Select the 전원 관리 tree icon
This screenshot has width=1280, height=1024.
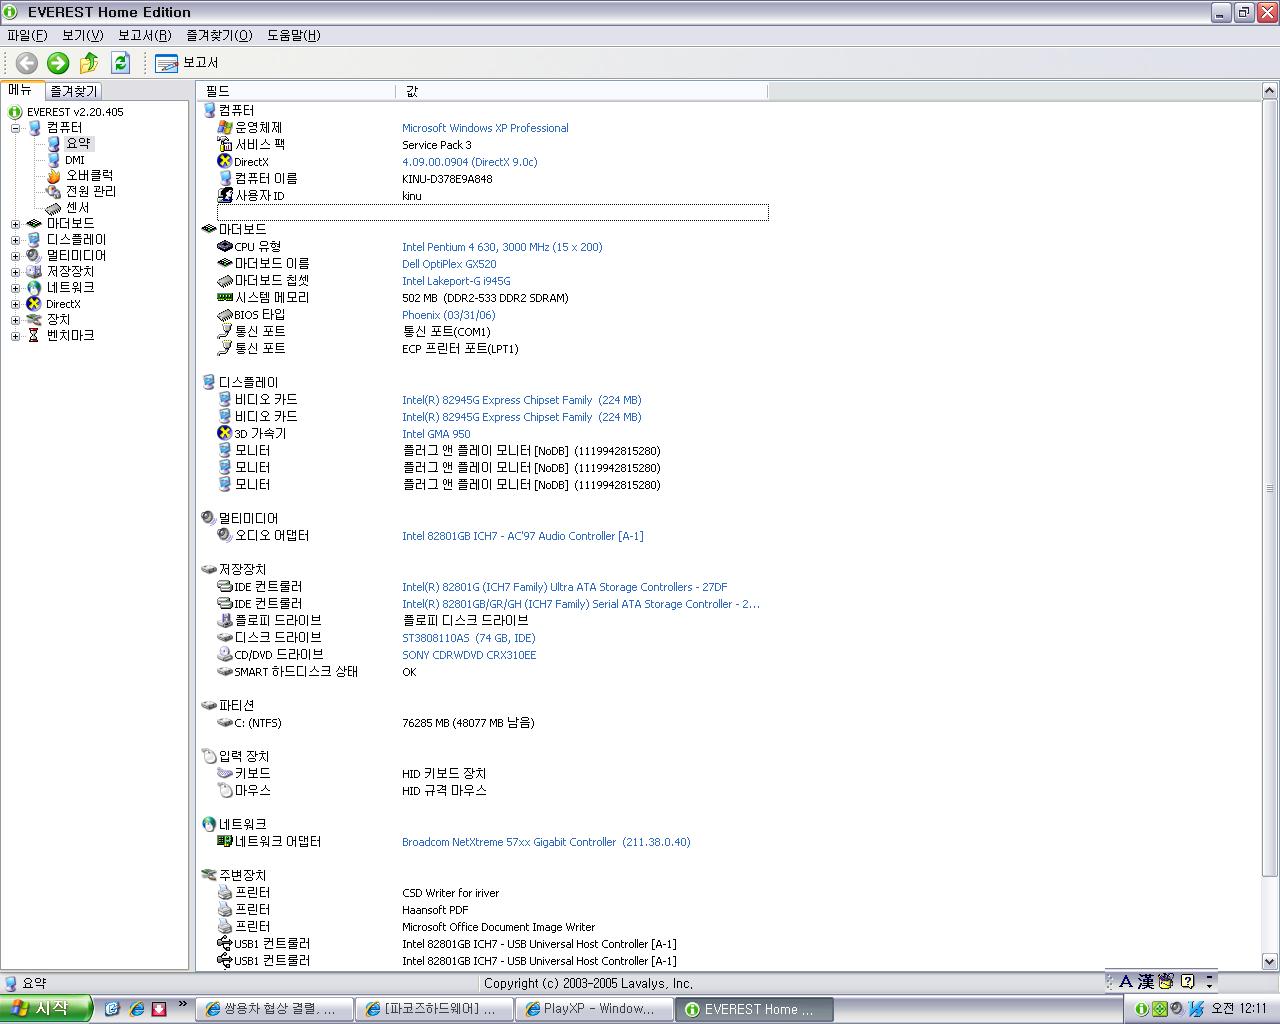54,192
